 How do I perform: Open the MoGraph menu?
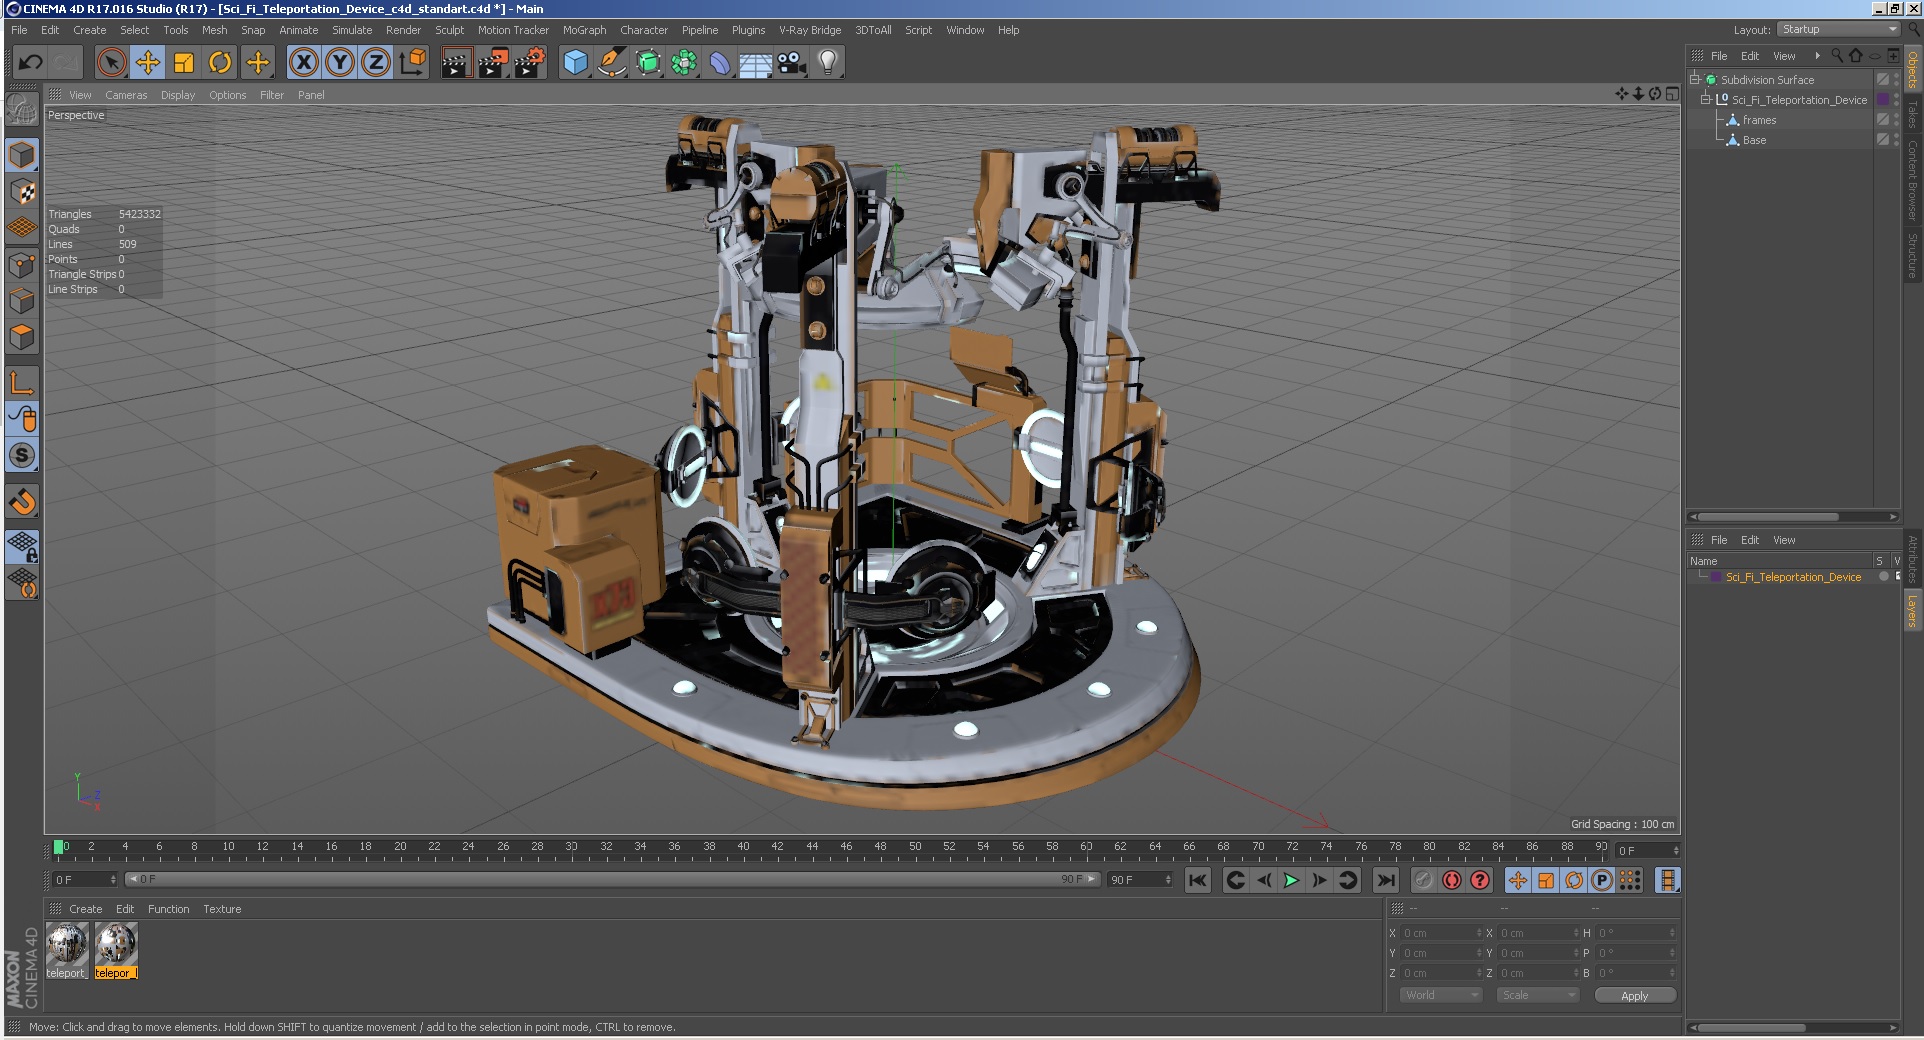584,30
